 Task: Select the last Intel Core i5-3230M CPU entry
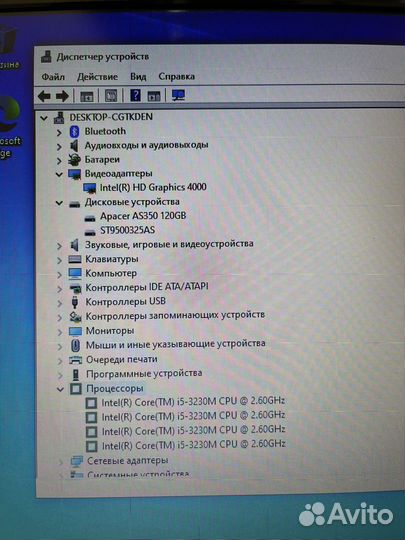(x=194, y=445)
